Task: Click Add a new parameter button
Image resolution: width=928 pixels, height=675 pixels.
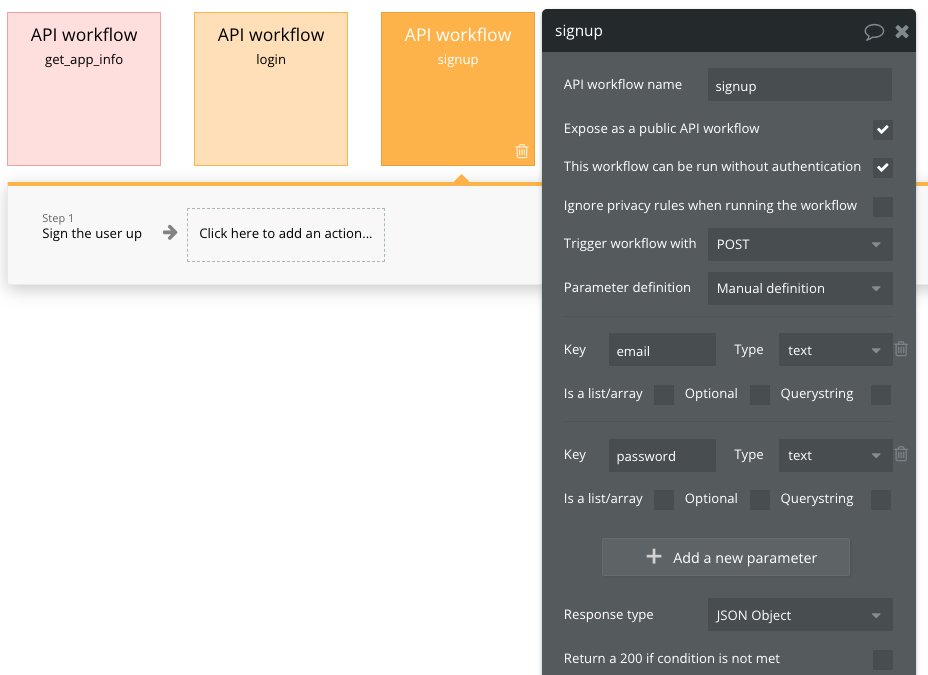Action: point(725,558)
